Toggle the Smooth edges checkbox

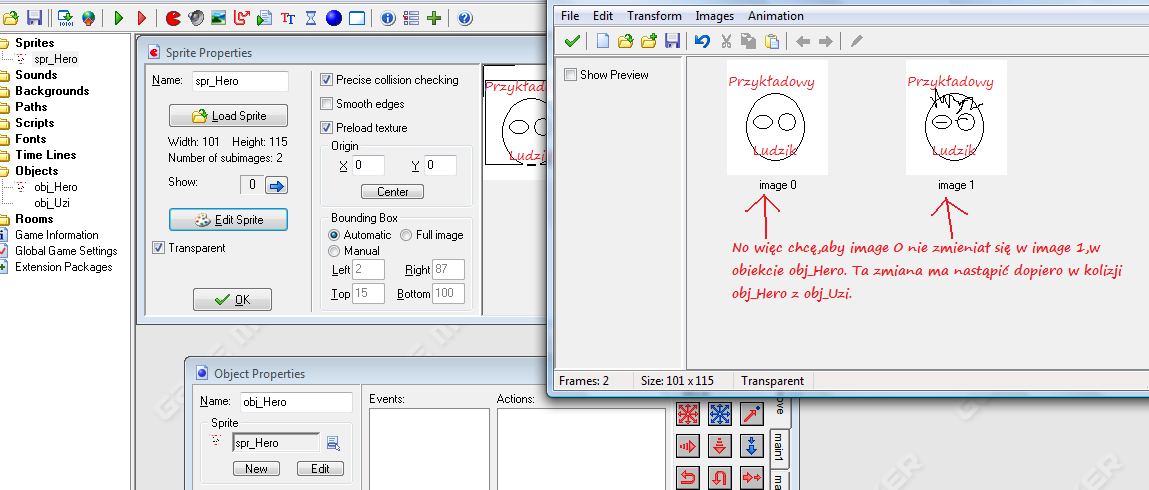[327, 104]
